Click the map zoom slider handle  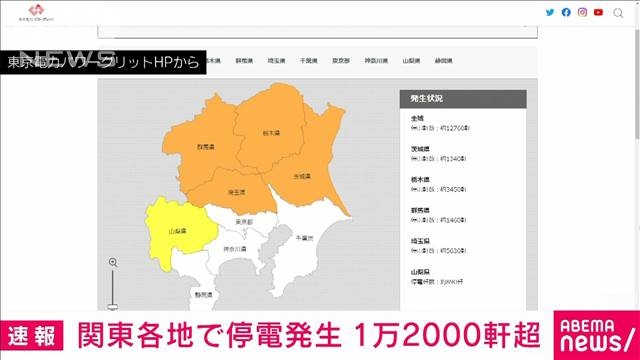(x=113, y=307)
